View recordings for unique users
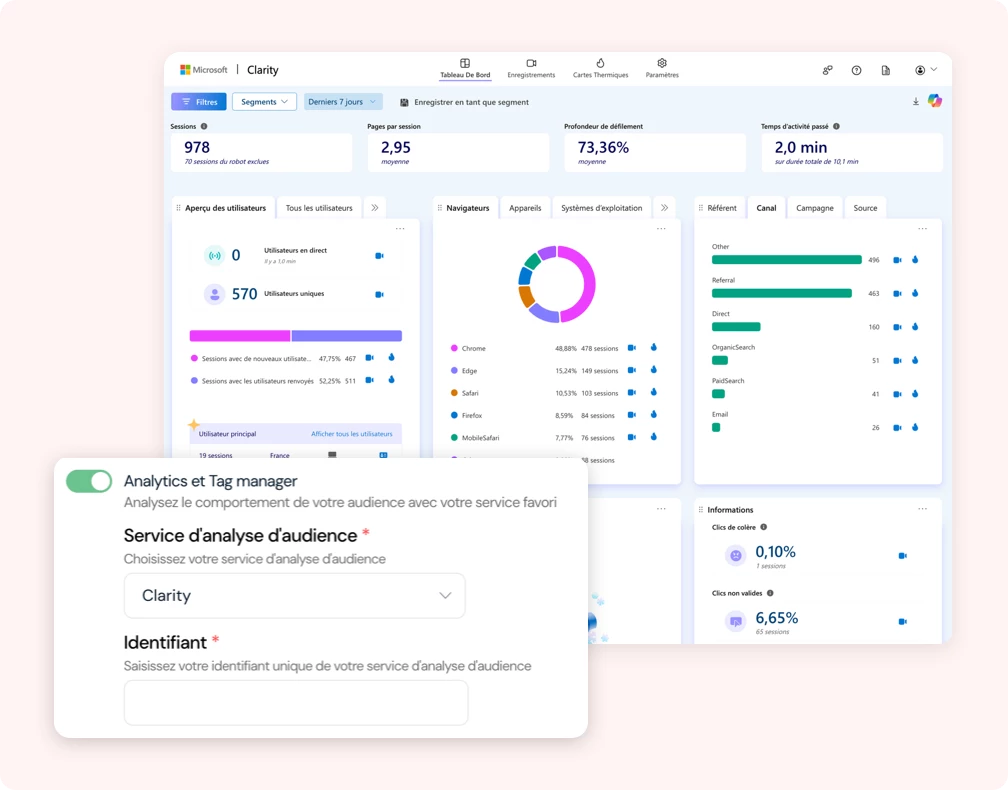Image resolution: width=1008 pixels, height=790 pixels. (379, 294)
